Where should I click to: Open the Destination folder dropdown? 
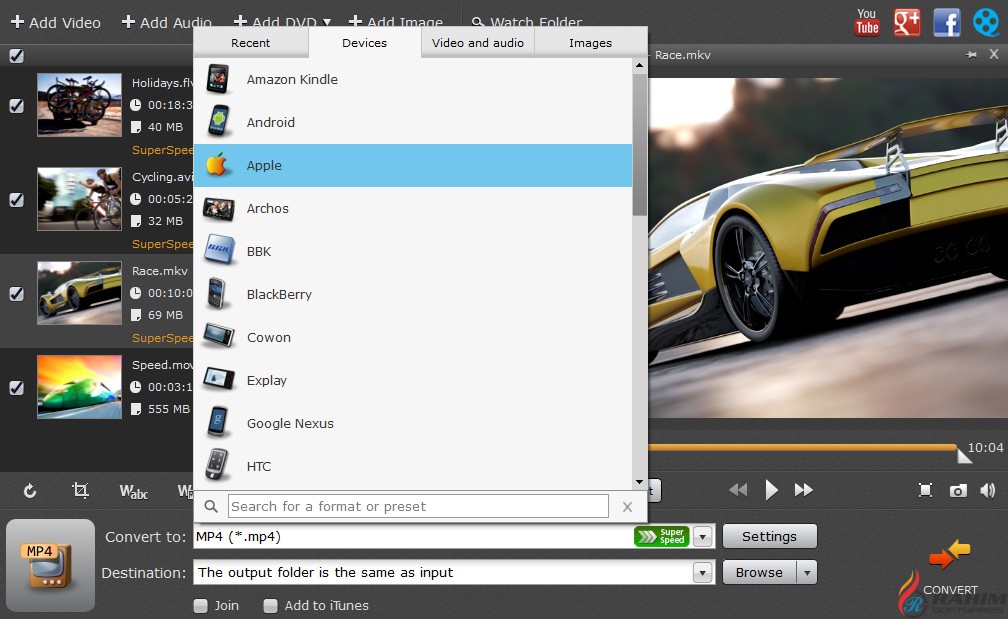[x=703, y=573]
